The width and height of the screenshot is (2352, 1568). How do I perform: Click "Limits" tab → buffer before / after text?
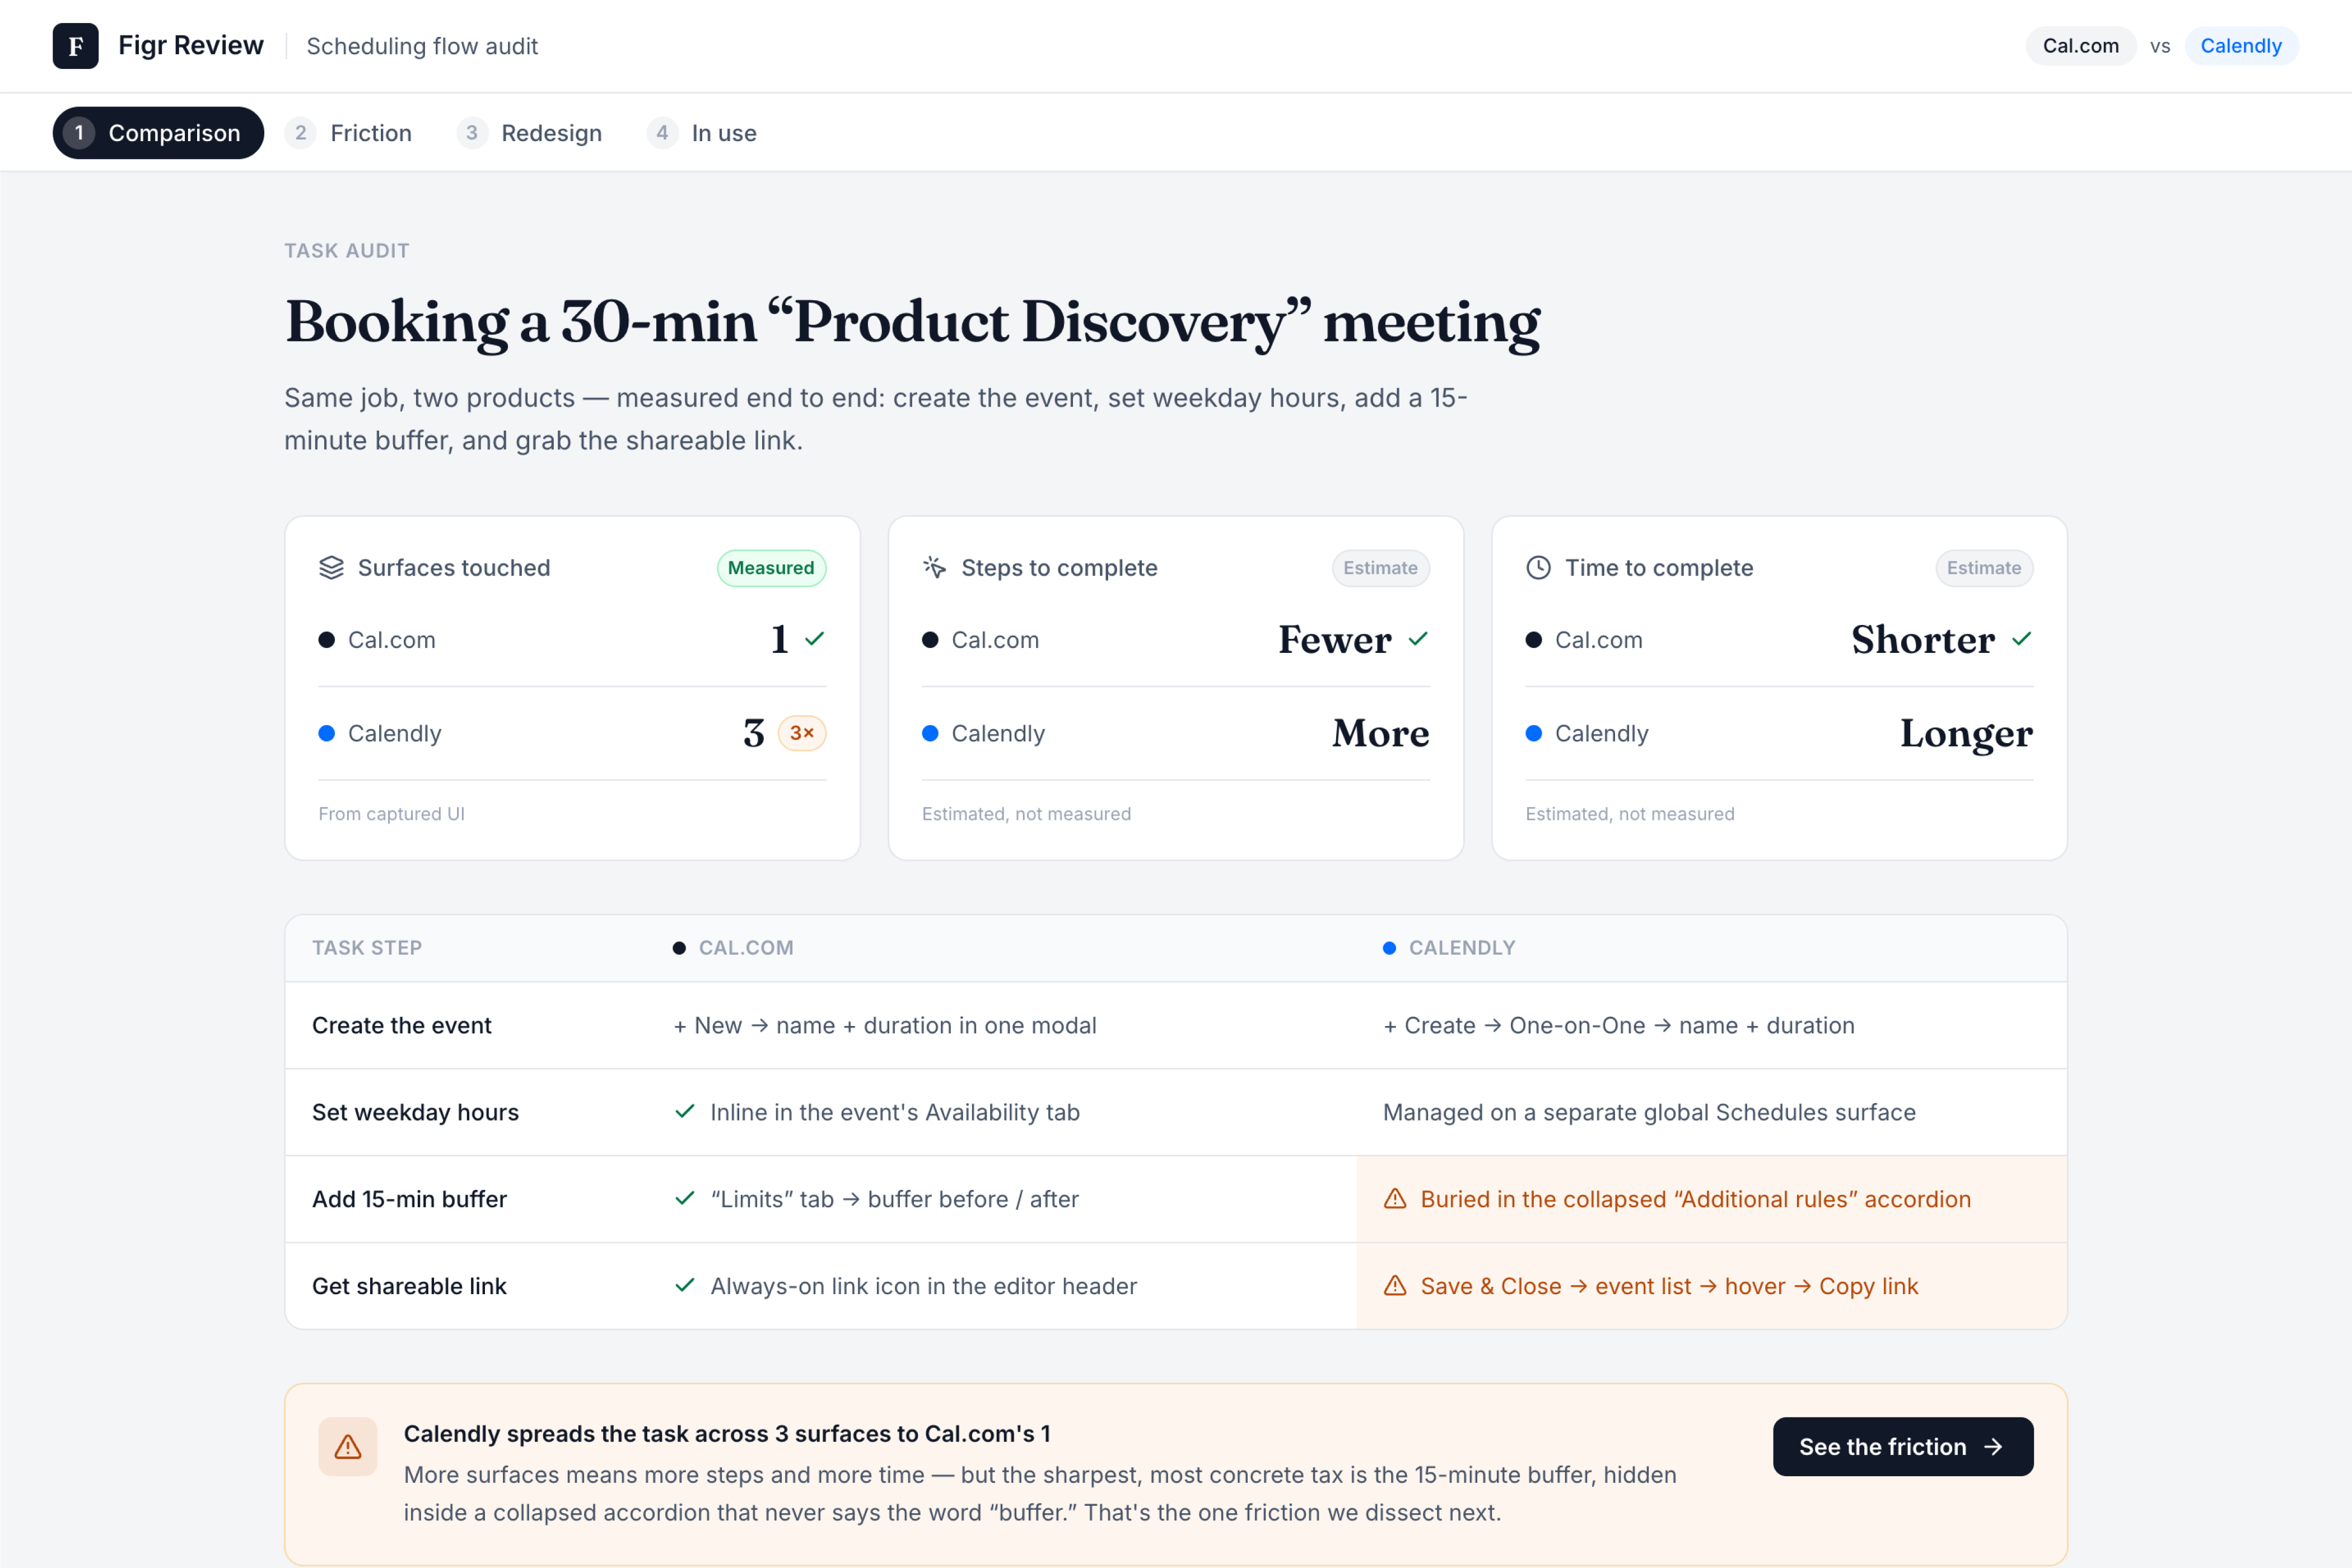click(895, 1199)
